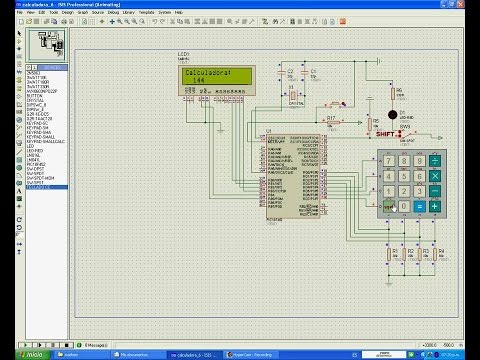Click the zoom in magnifier icon
Image resolution: width=480 pixels, height=360 pixels.
120,22
